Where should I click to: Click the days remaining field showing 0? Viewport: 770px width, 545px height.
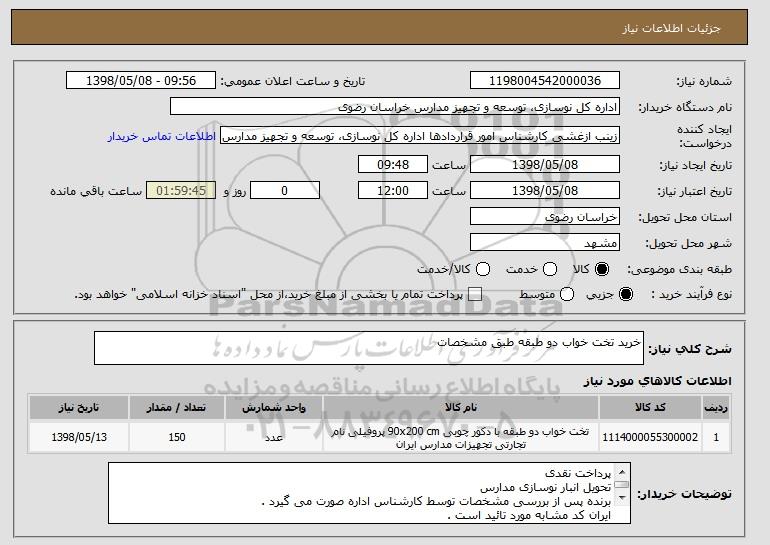(285, 191)
